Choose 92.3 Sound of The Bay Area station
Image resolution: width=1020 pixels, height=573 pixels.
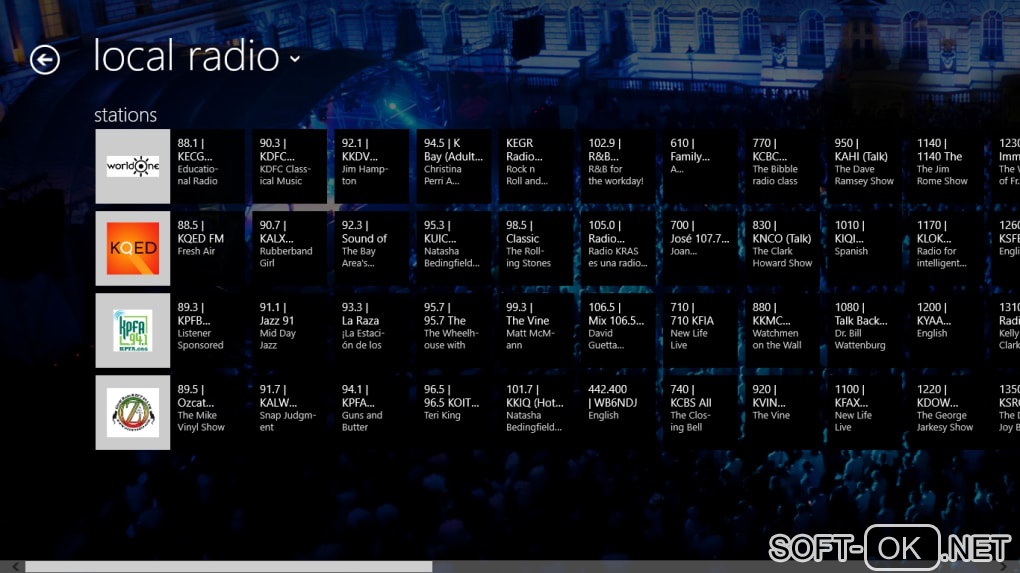372,248
